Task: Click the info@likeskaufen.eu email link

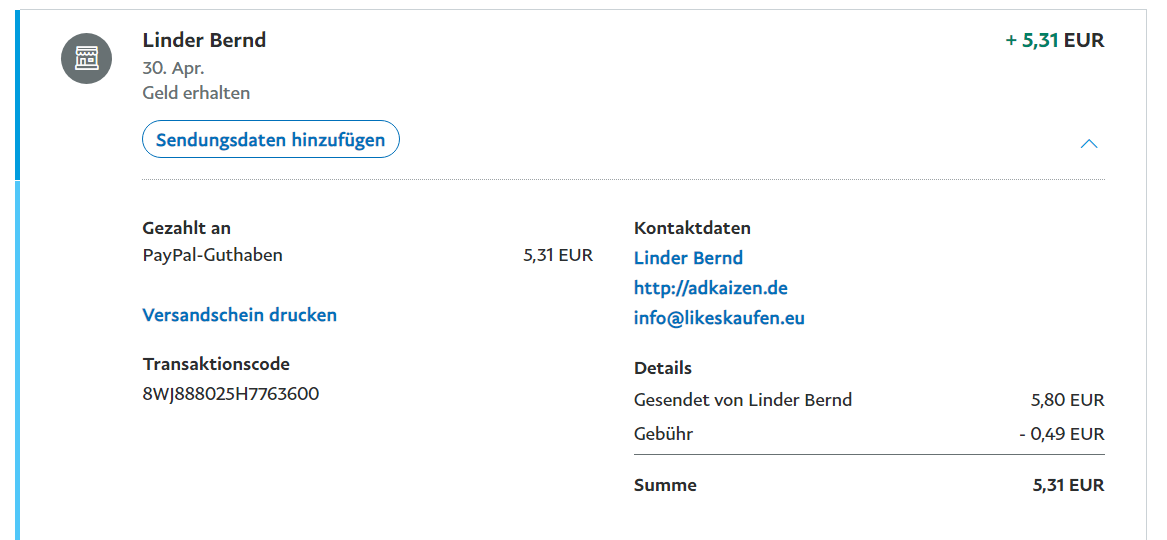Action: pyautogui.click(x=719, y=318)
